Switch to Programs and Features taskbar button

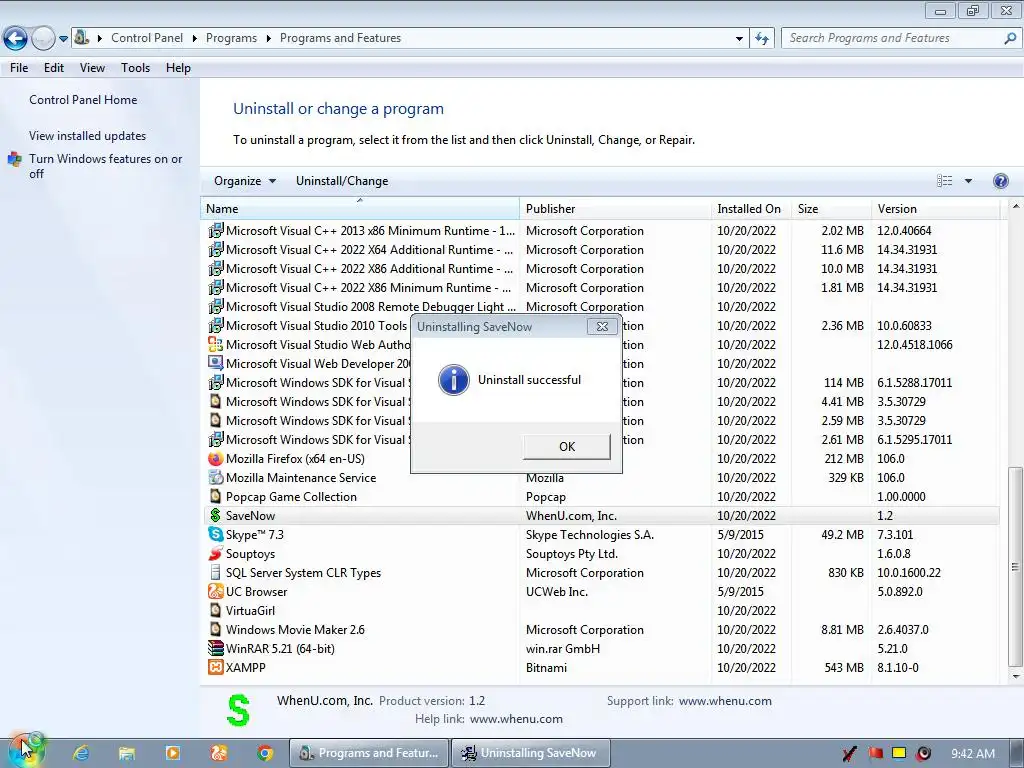(369, 753)
